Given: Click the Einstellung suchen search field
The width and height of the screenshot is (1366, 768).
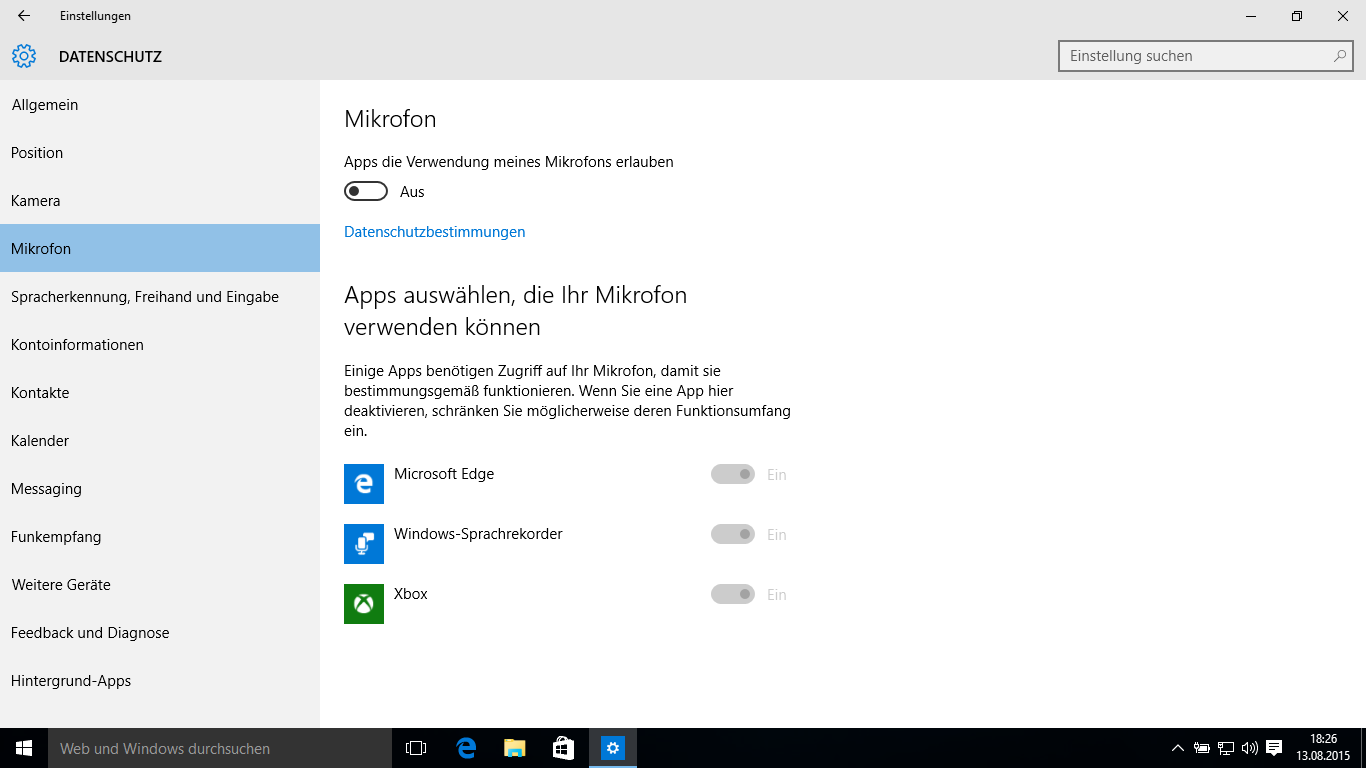Looking at the screenshot, I should 1195,56.
